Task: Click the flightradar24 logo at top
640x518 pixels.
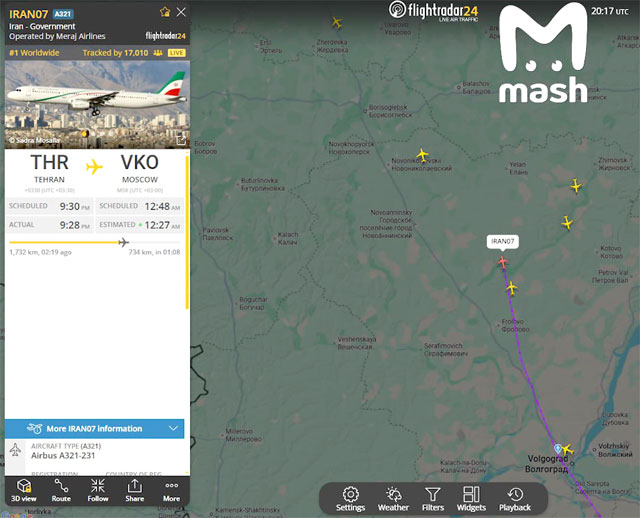Action: (x=433, y=11)
